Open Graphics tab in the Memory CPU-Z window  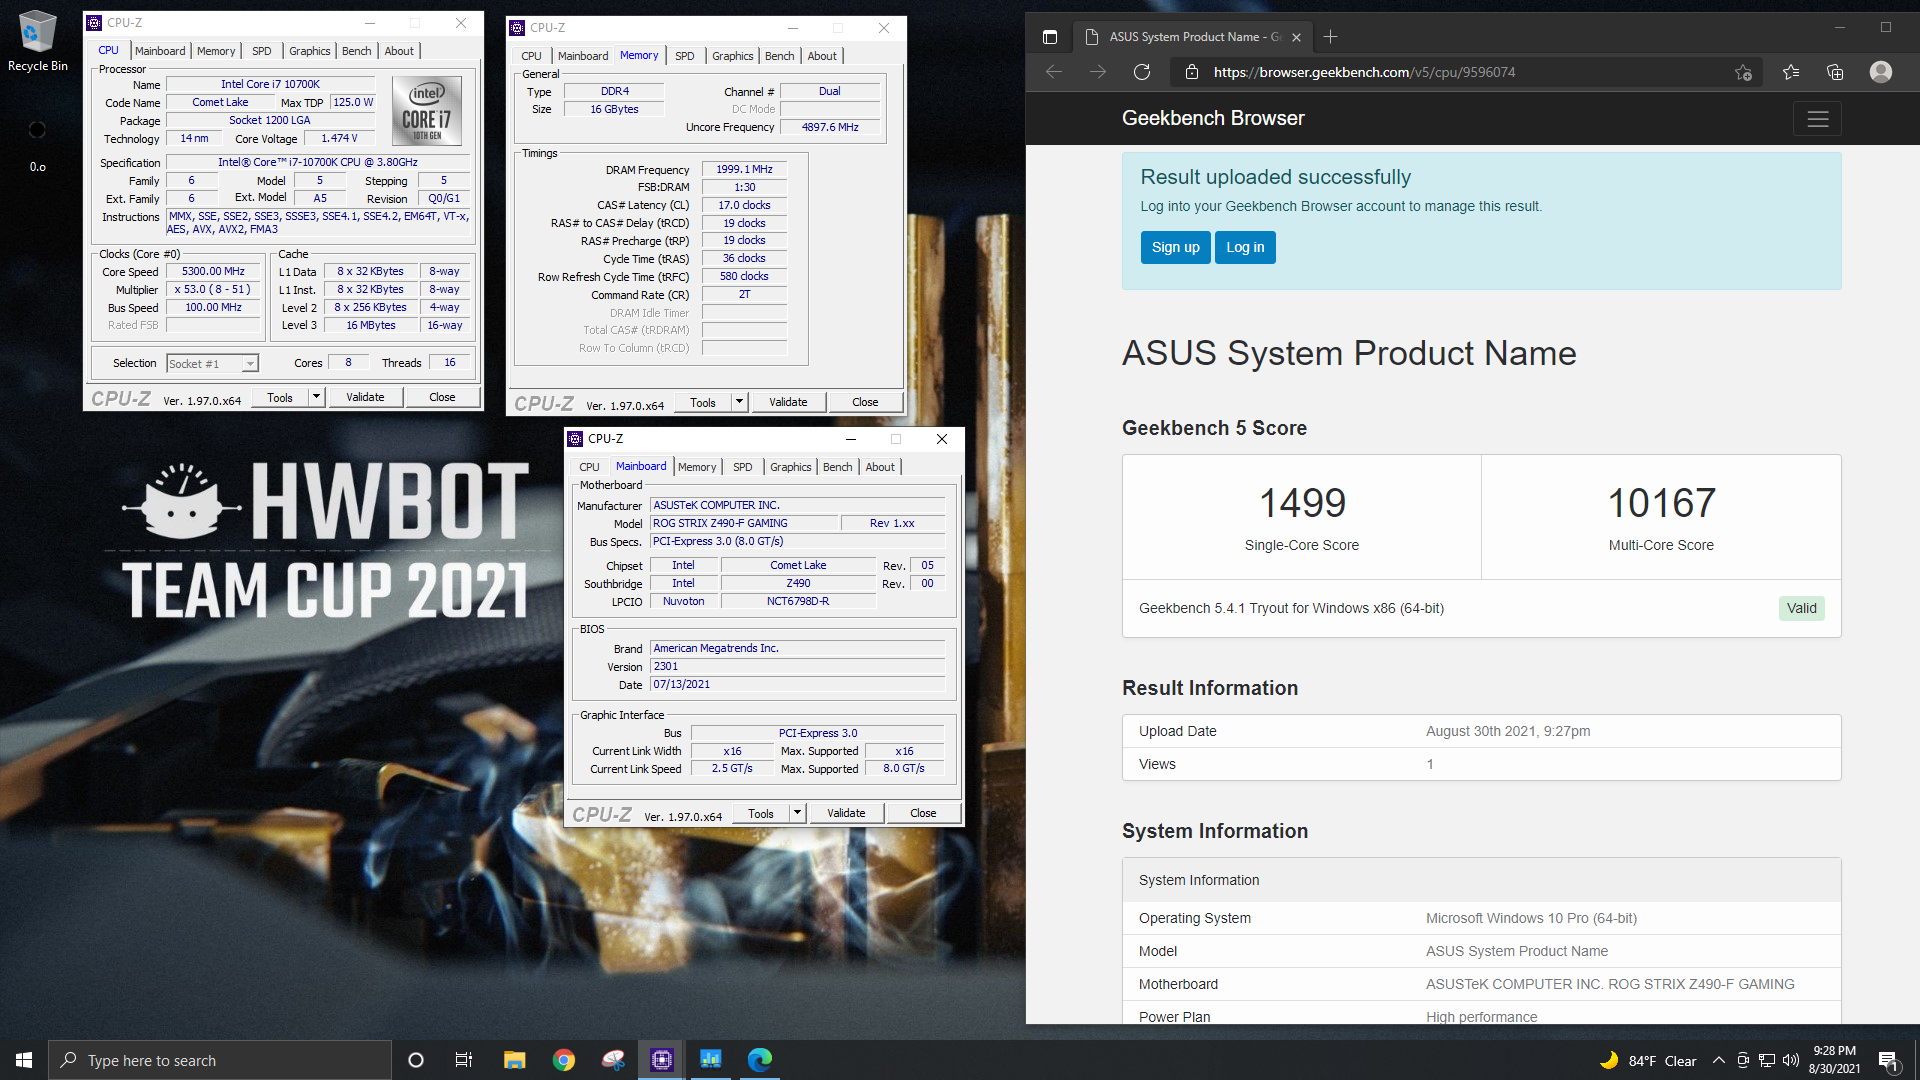(x=732, y=56)
